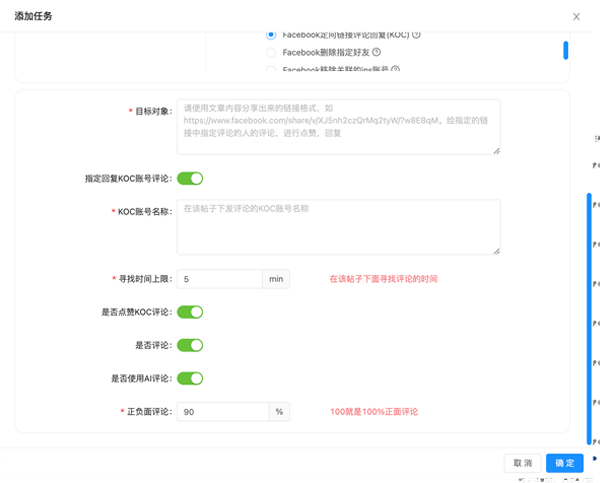Click the hint text 在该帖子下面寻找评论的时间
600x483 pixels.
pos(383,279)
